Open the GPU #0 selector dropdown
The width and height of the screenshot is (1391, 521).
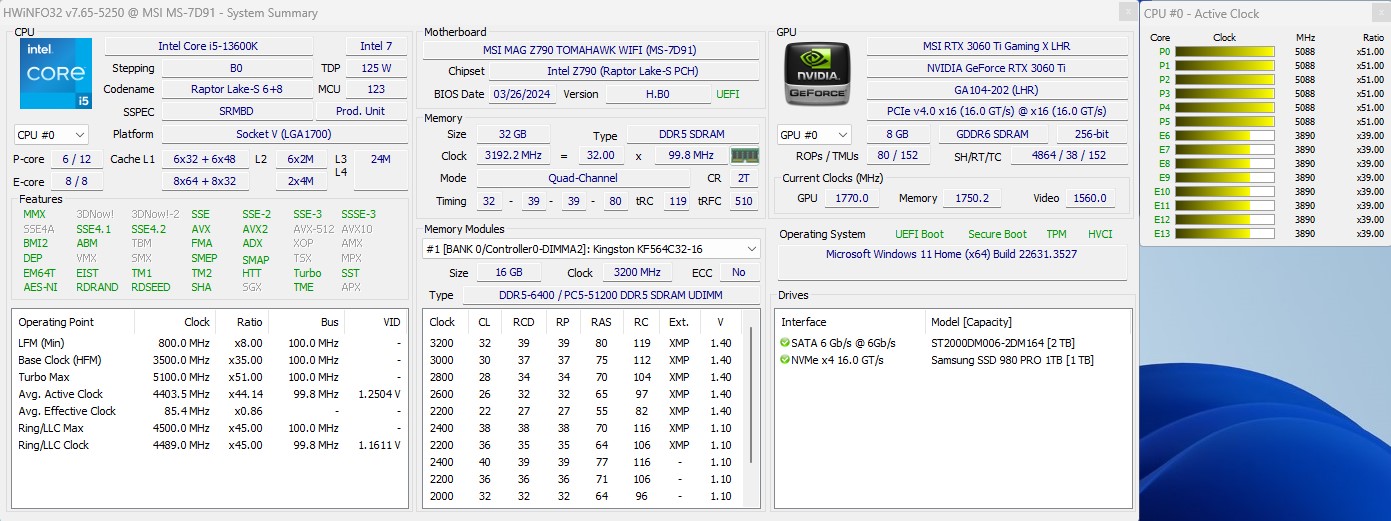814,134
